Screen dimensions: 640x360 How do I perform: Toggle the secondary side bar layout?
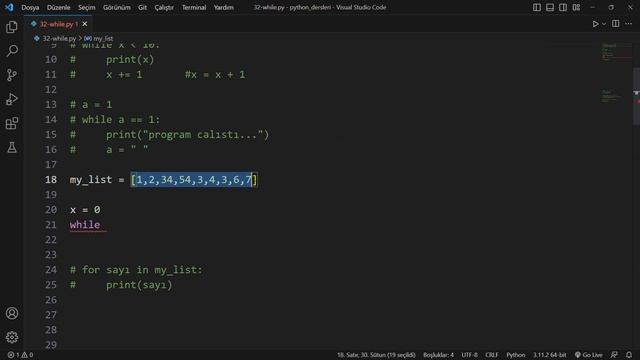click(563, 7)
